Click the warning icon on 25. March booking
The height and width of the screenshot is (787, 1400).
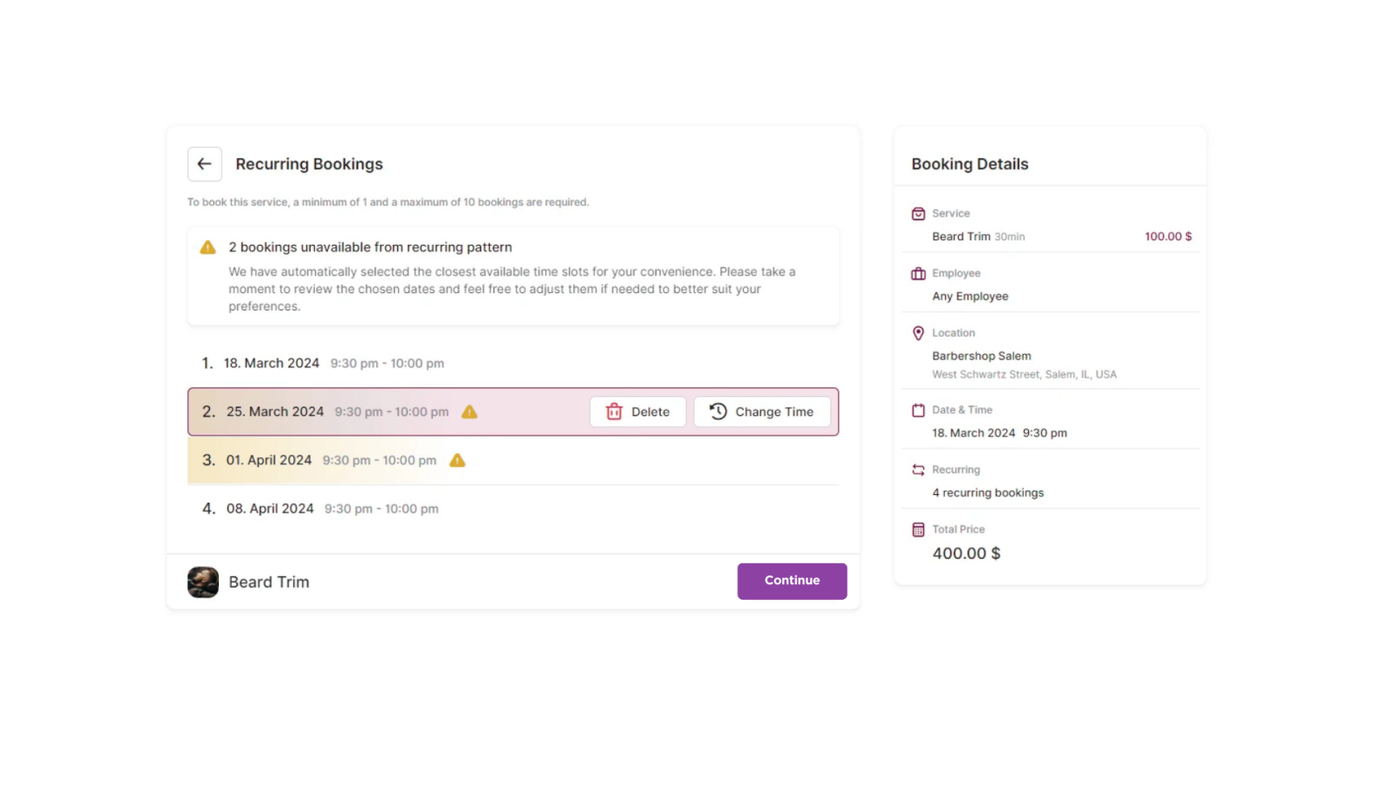coord(469,412)
